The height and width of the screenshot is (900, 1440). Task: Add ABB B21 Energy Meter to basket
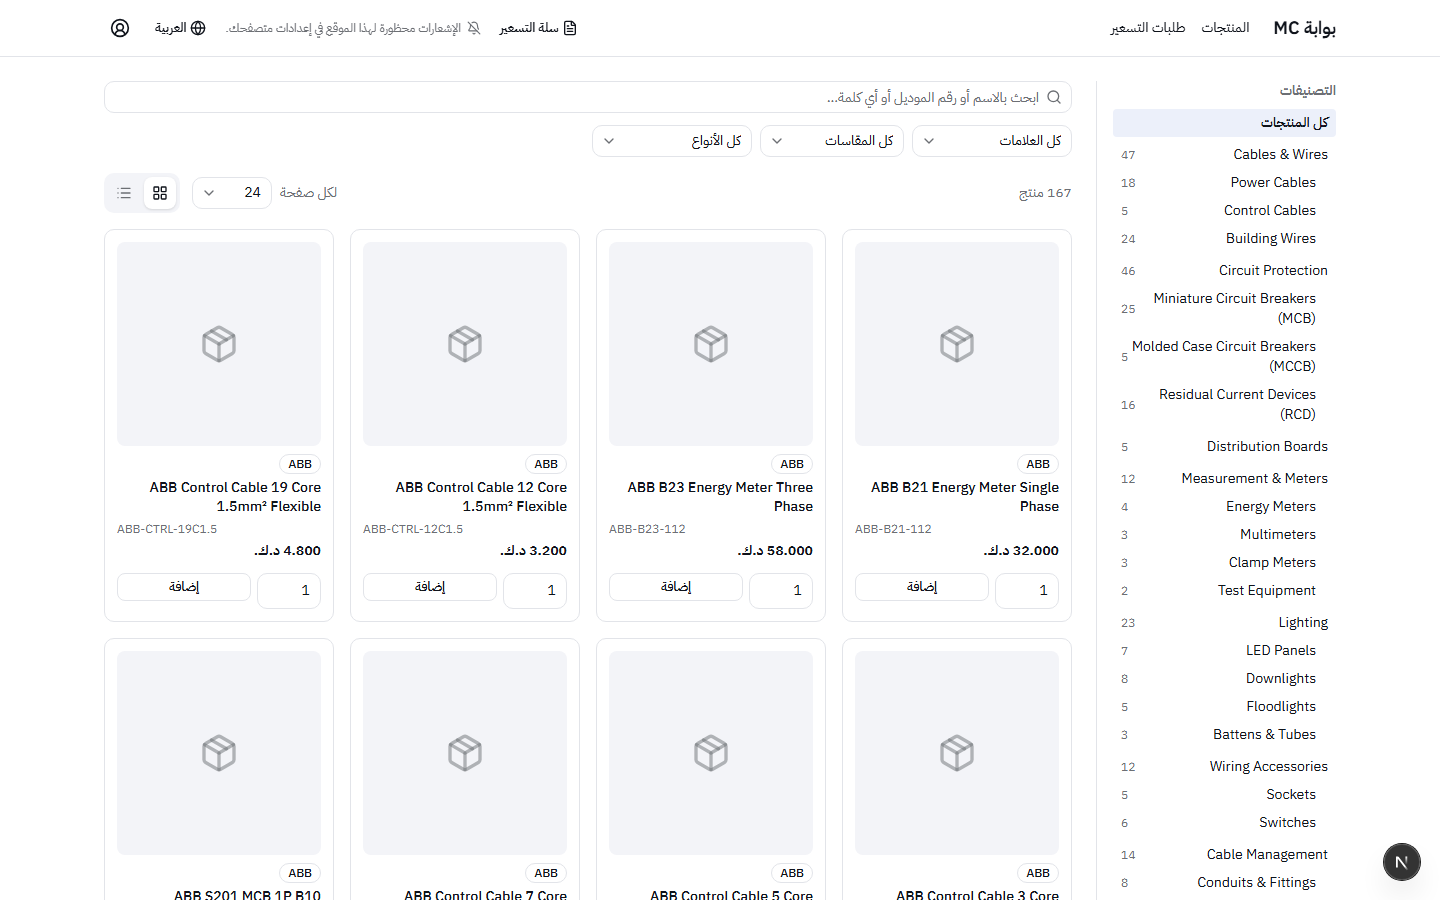(922, 587)
